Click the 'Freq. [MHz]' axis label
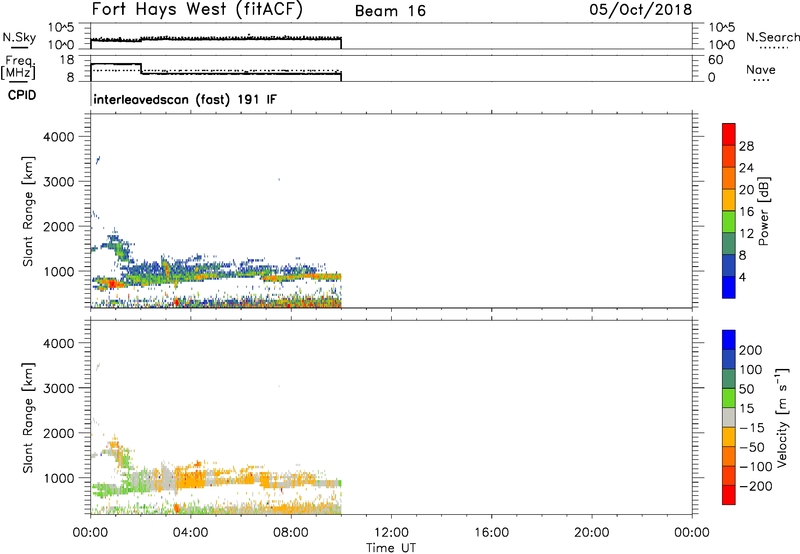Screen dimensions: 800x554 [x=18, y=67]
